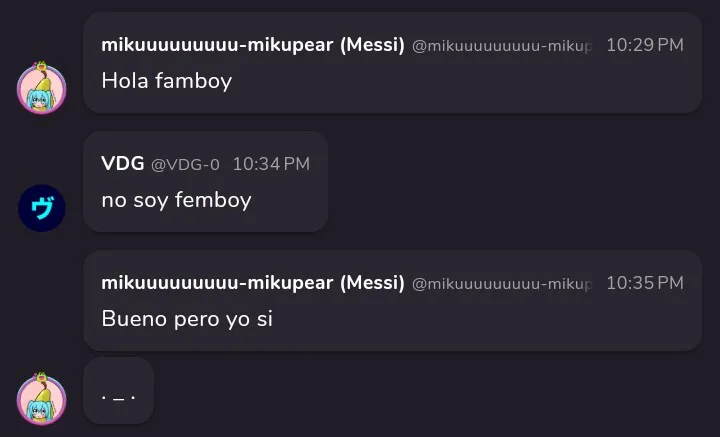Select the Bueno pero yo si message
Image resolution: width=720 pixels, height=437 pixels.
click(x=187, y=319)
